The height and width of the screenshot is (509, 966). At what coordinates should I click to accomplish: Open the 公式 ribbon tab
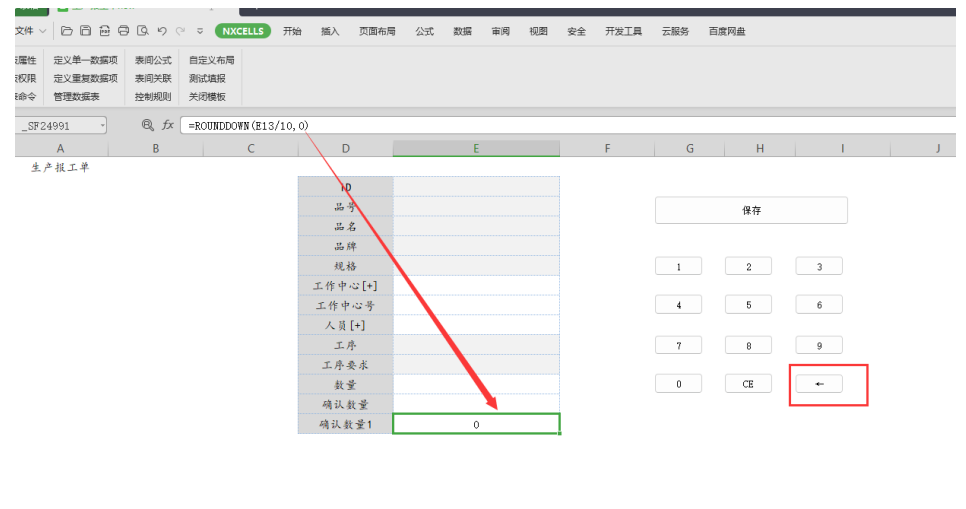coord(424,31)
